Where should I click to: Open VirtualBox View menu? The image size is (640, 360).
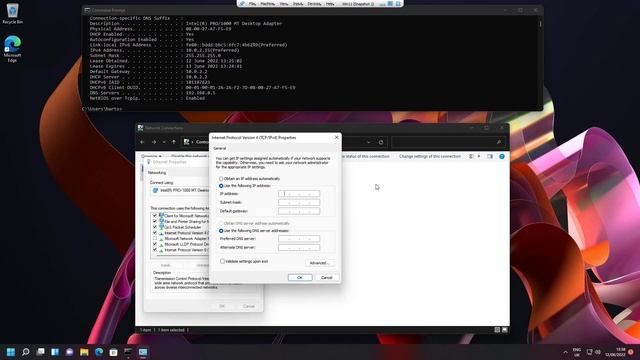pos(284,4)
